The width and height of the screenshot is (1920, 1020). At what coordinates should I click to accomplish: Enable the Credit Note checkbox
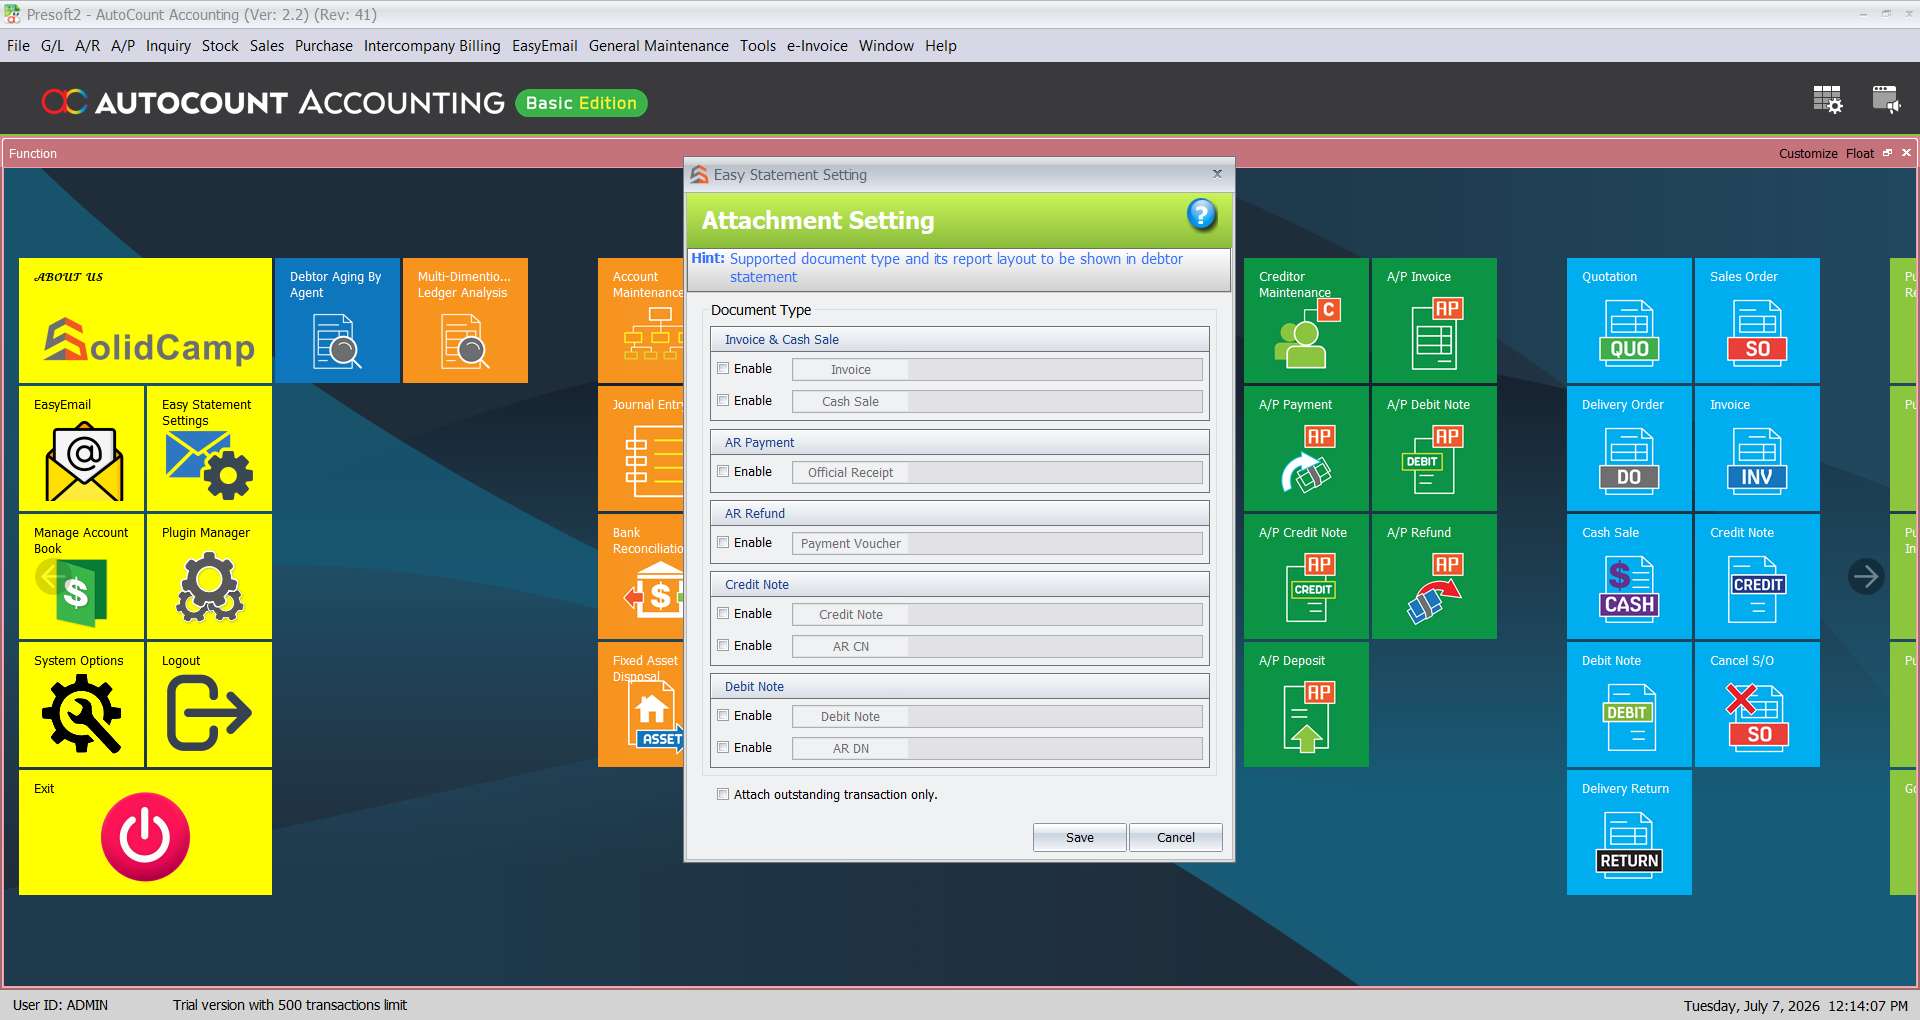(723, 614)
